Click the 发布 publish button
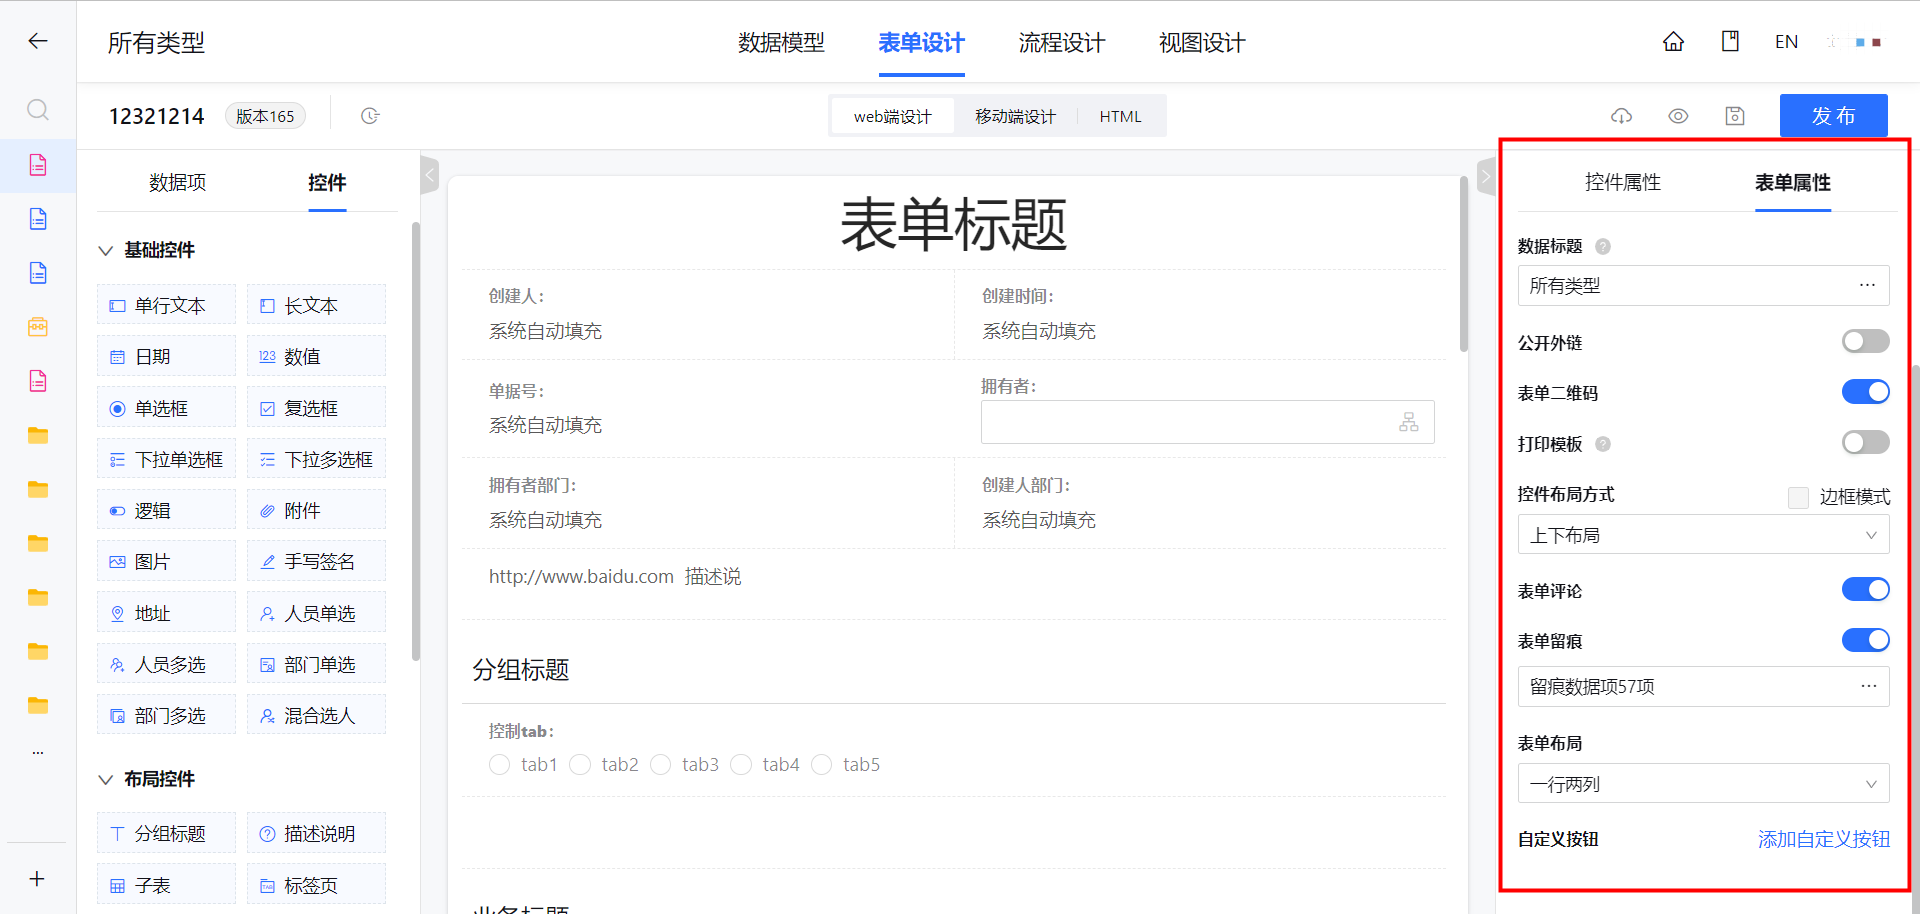The height and width of the screenshot is (914, 1920). coord(1833,116)
